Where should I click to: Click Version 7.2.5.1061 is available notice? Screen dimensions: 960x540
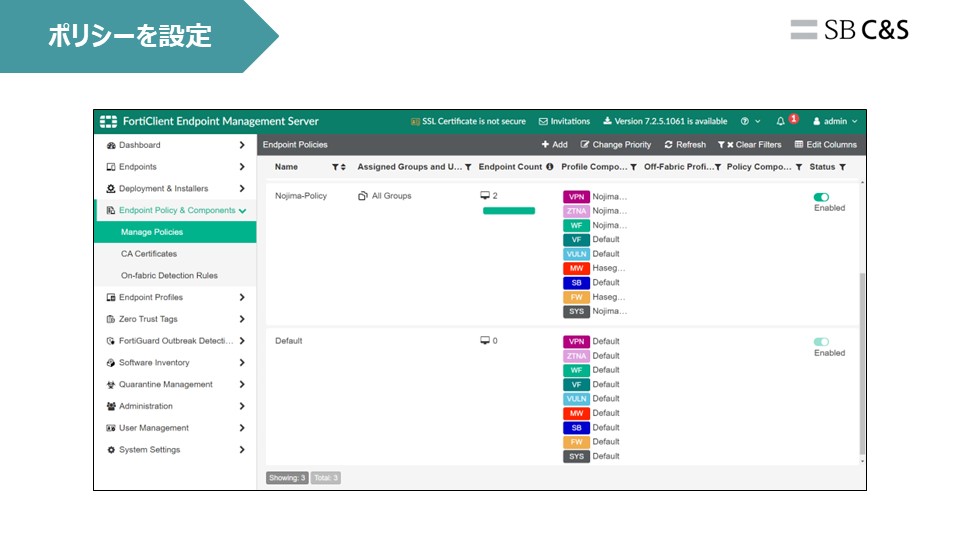click(665, 121)
